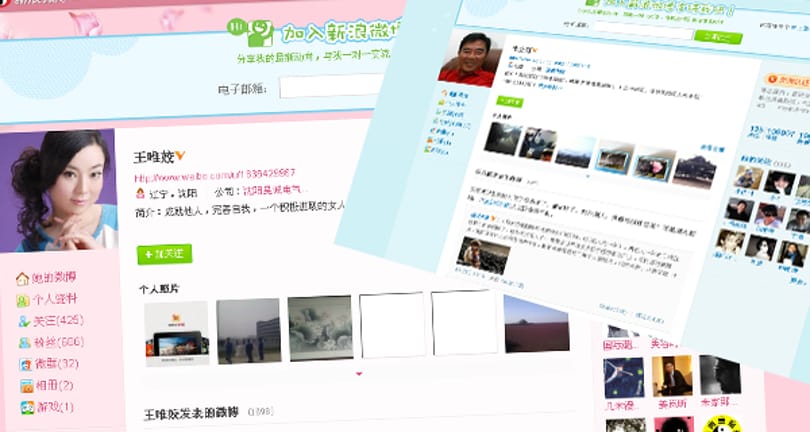810x432 pixels.
Task: Open the photo of people near a building
Action: point(249,331)
